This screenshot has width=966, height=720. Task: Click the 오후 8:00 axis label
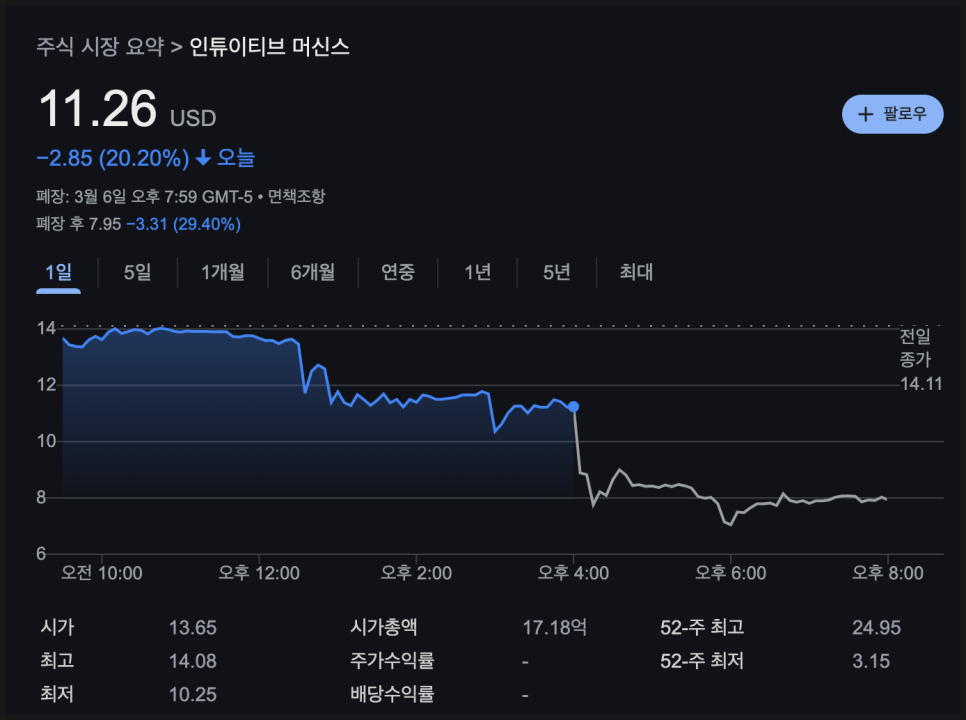tap(888, 573)
